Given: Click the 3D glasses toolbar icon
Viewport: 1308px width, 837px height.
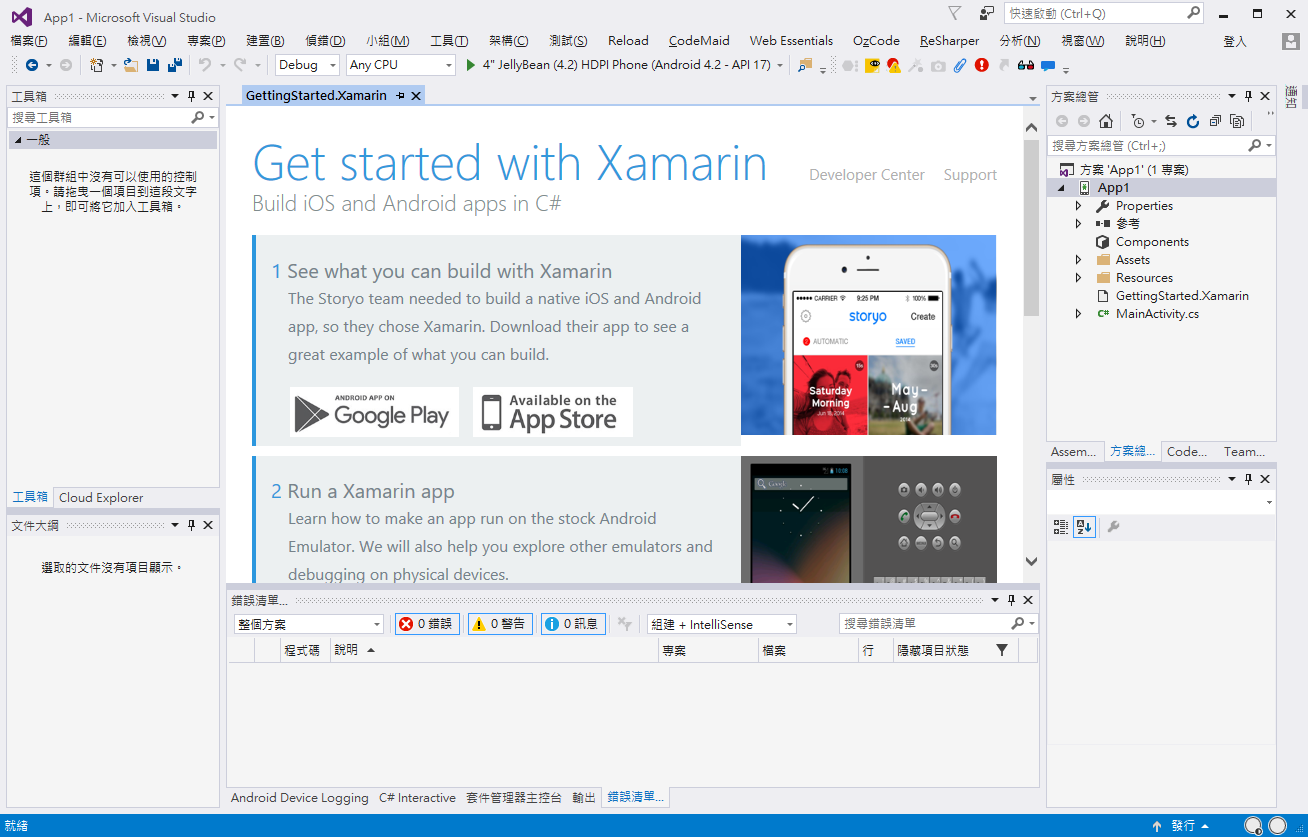Looking at the screenshot, I should pos(1026,65).
